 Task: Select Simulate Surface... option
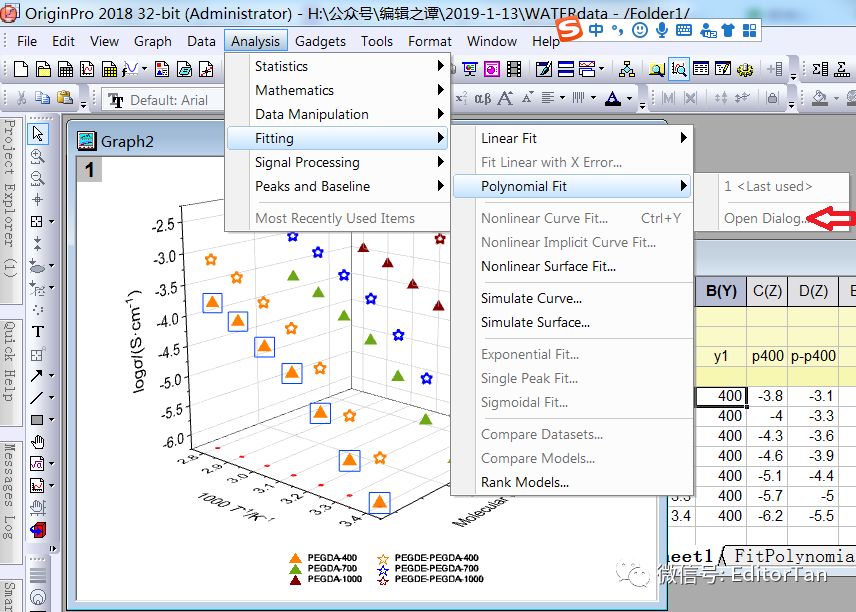point(572,322)
